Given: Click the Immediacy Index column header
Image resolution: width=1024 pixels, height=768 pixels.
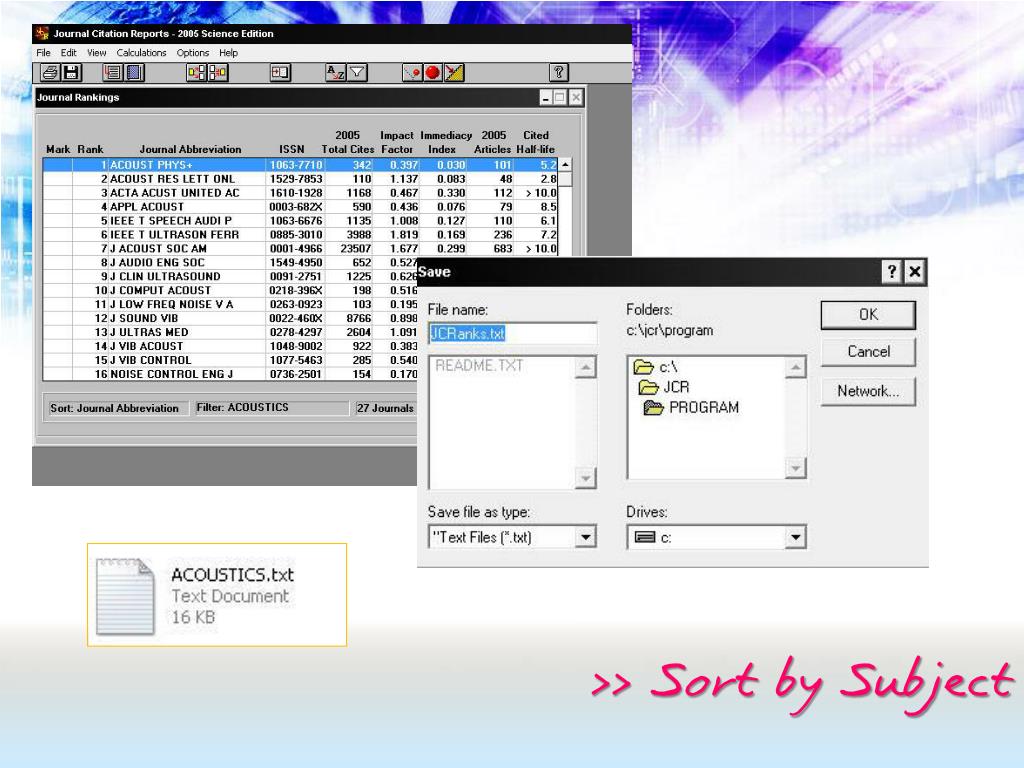Looking at the screenshot, I should (x=446, y=142).
